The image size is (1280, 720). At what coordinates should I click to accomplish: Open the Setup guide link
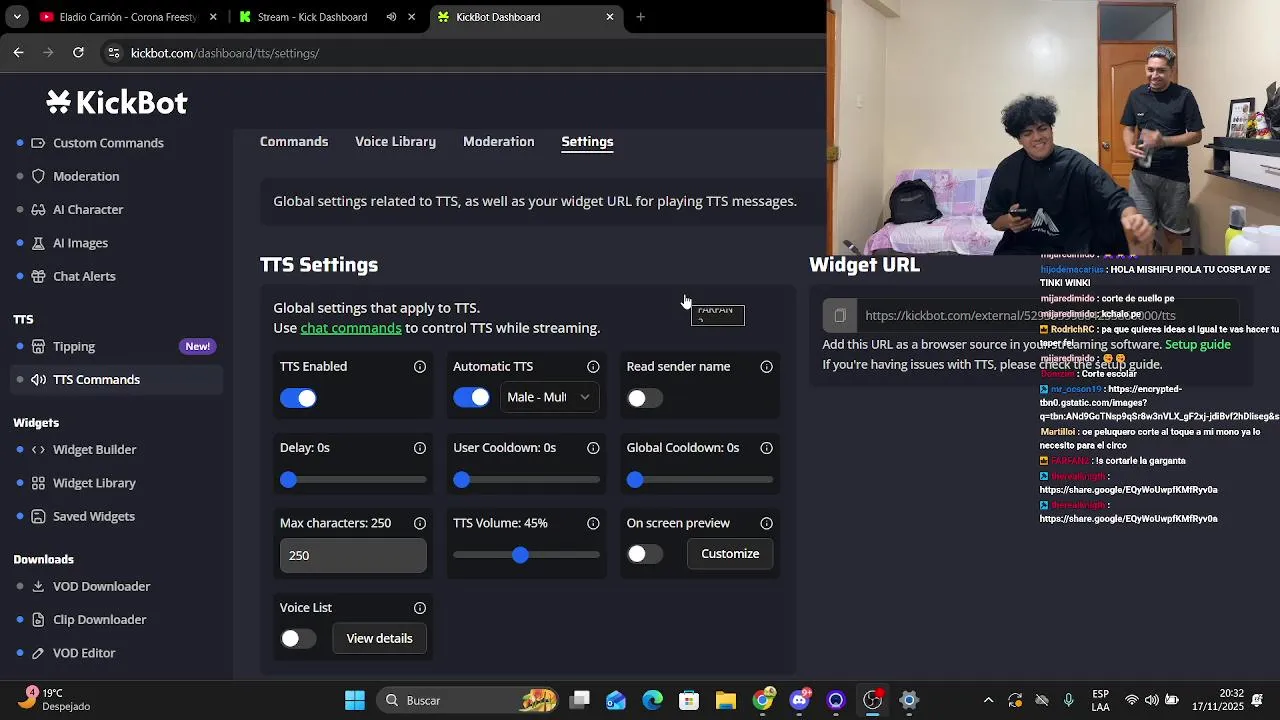(1198, 345)
